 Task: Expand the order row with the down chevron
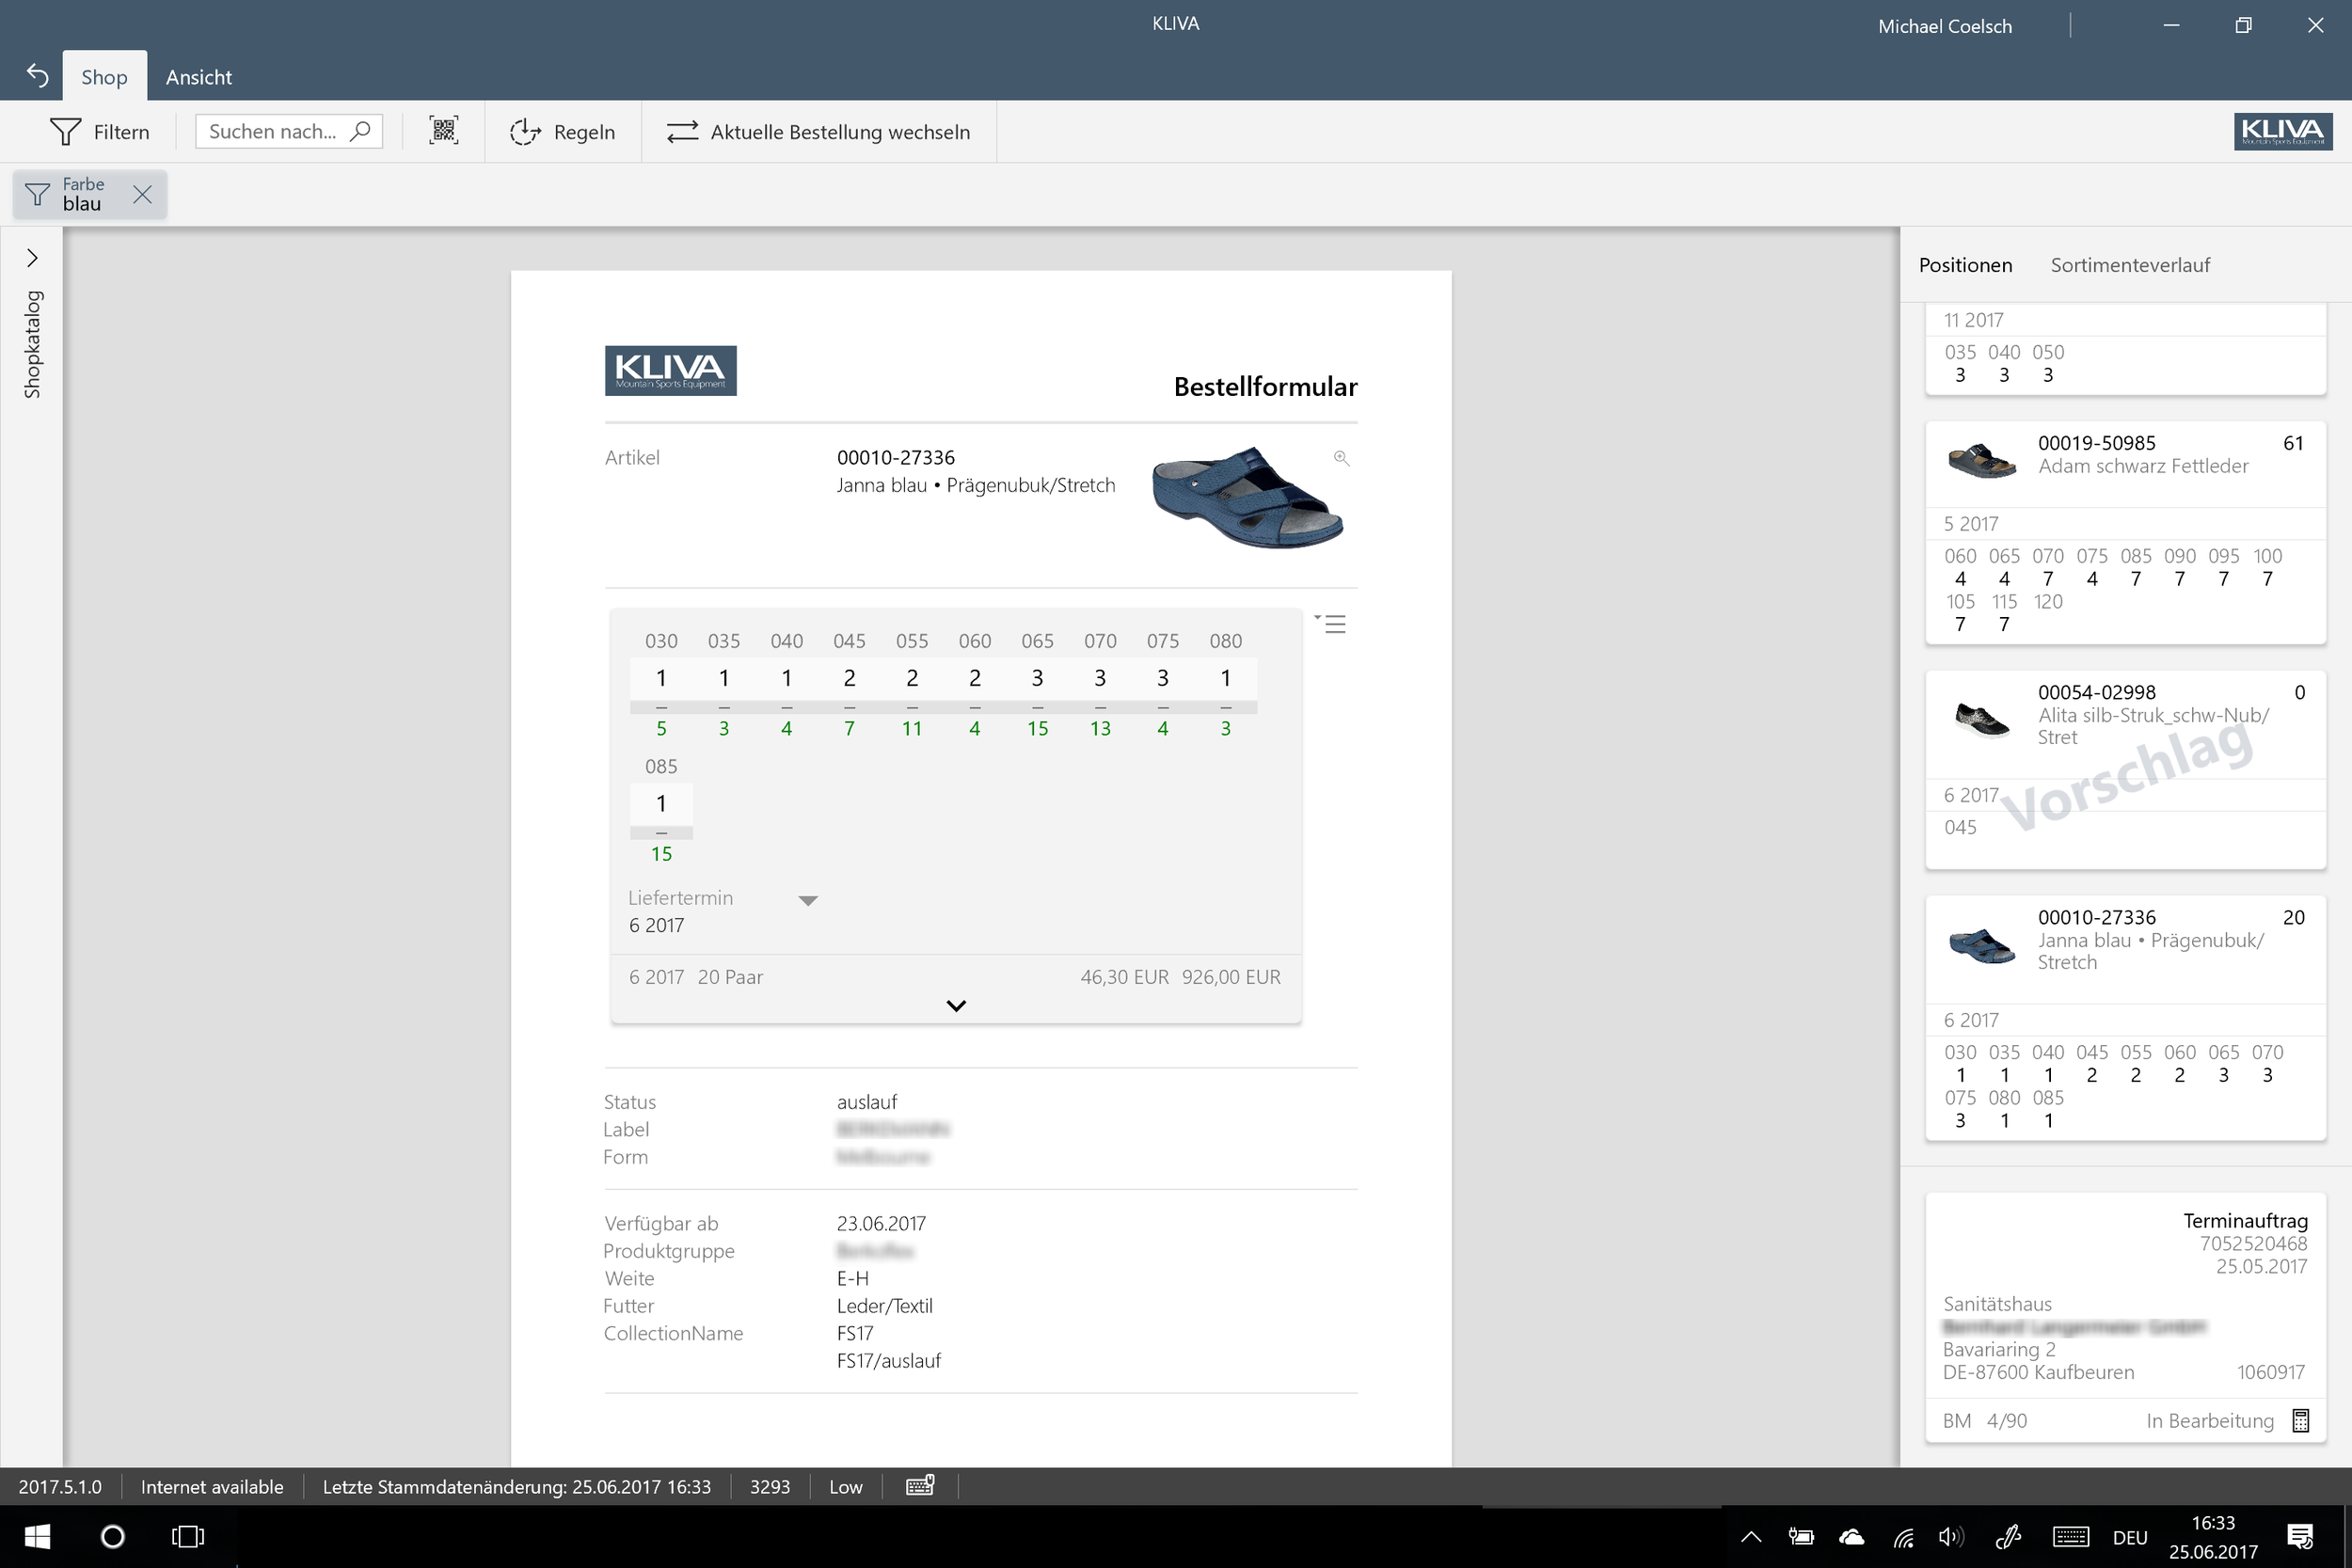click(x=956, y=1005)
